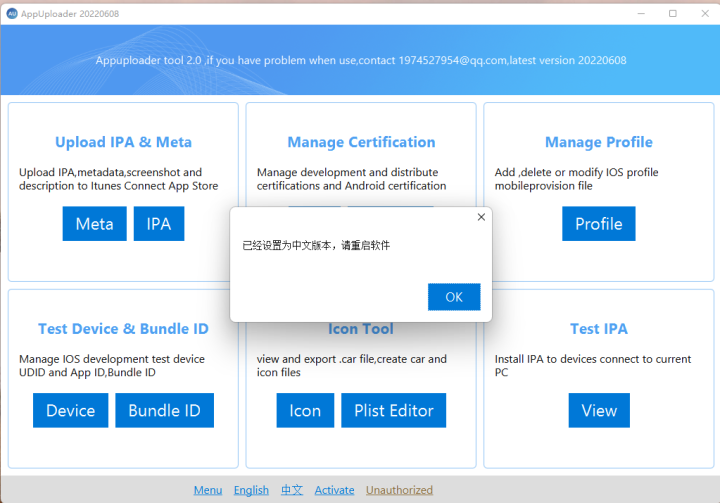The image size is (720, 503).
Task: Click the banner contact email text
Action: pos(453,60)
